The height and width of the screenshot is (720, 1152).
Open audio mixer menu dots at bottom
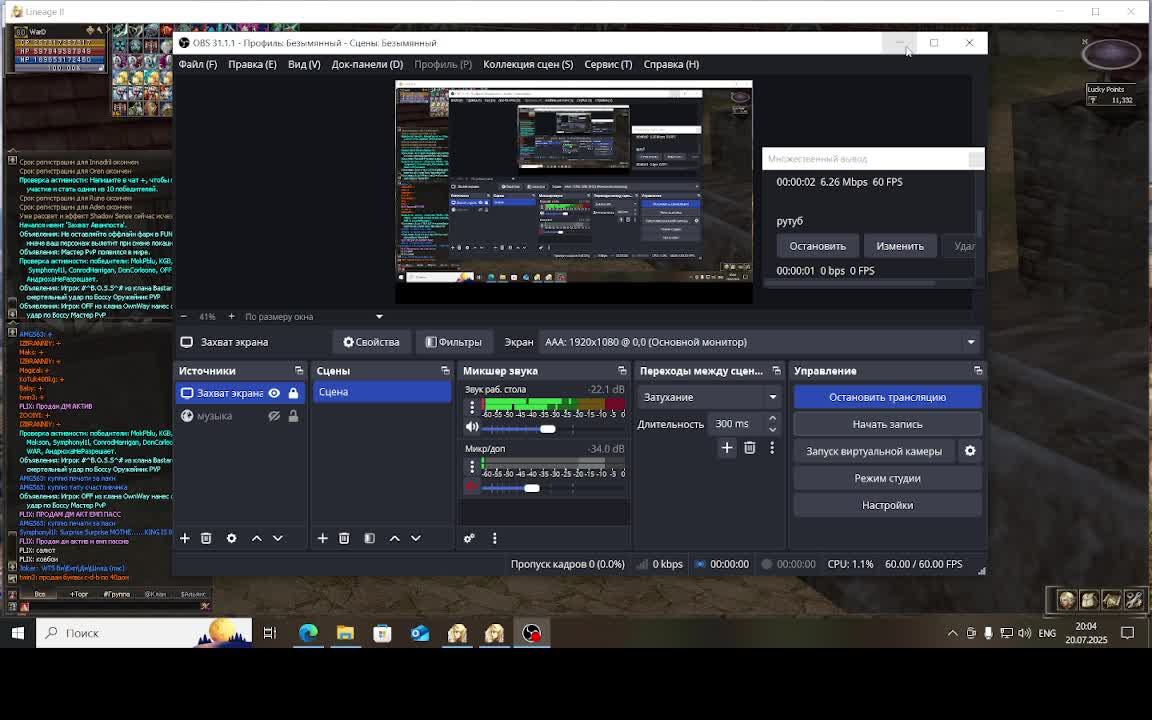[494, 539]
